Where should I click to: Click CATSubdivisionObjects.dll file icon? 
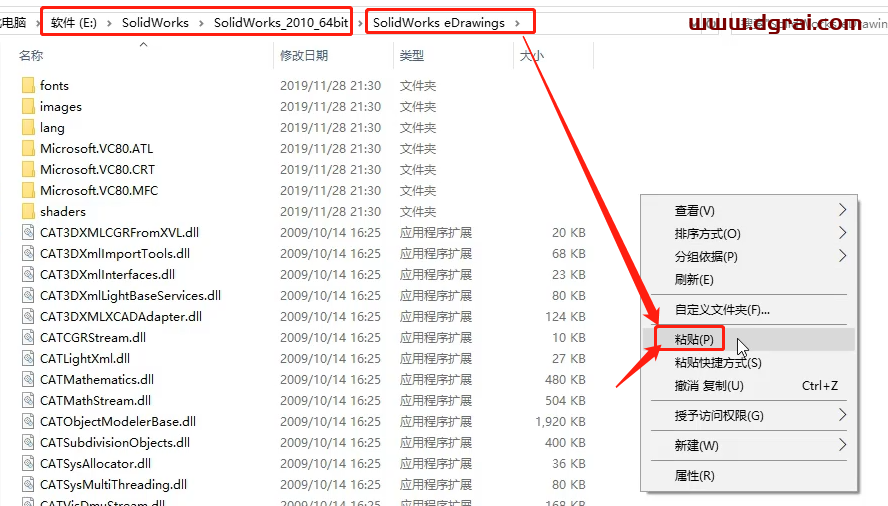pyautogui.click(x=28, y=442)
